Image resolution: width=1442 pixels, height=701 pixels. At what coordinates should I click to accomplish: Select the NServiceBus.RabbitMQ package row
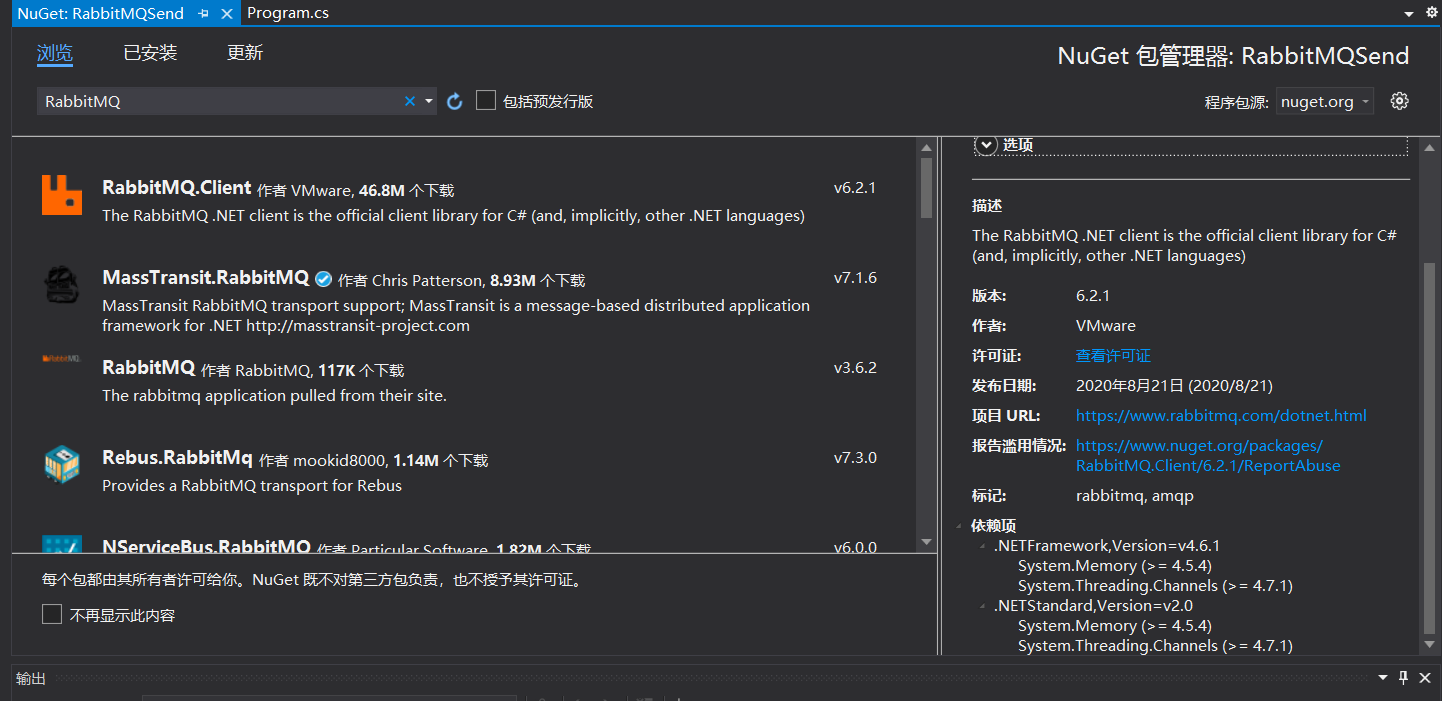(x=464, y=543)
